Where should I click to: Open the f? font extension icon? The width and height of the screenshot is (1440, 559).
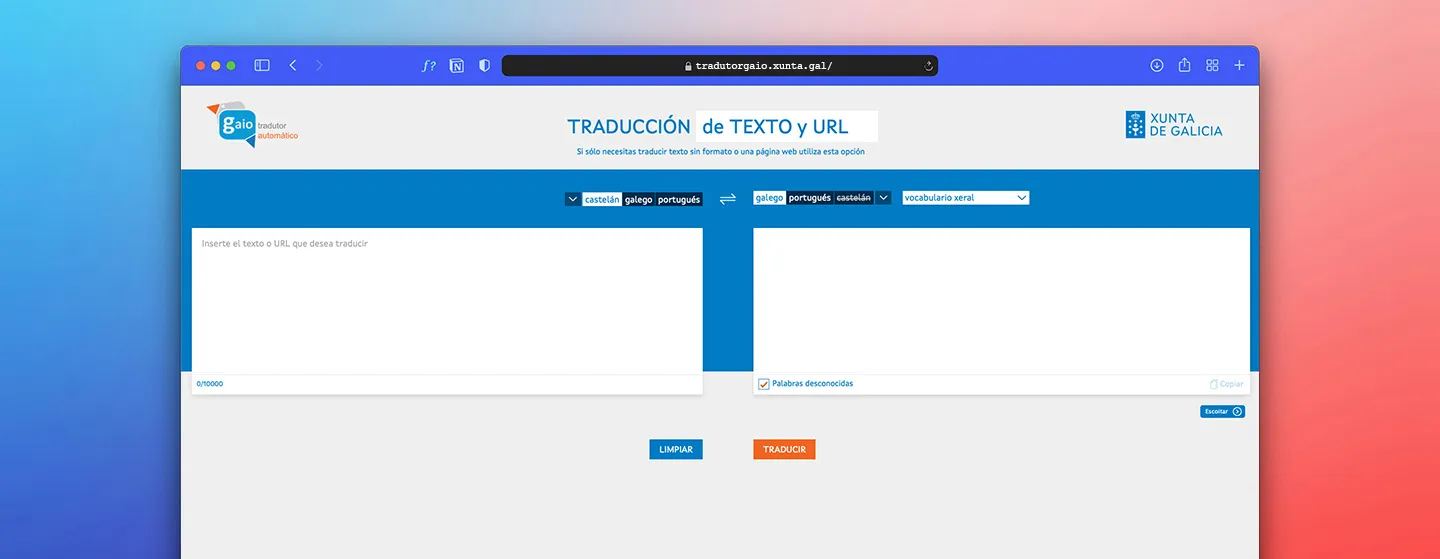pyautogui.click(x=429, y=65)
